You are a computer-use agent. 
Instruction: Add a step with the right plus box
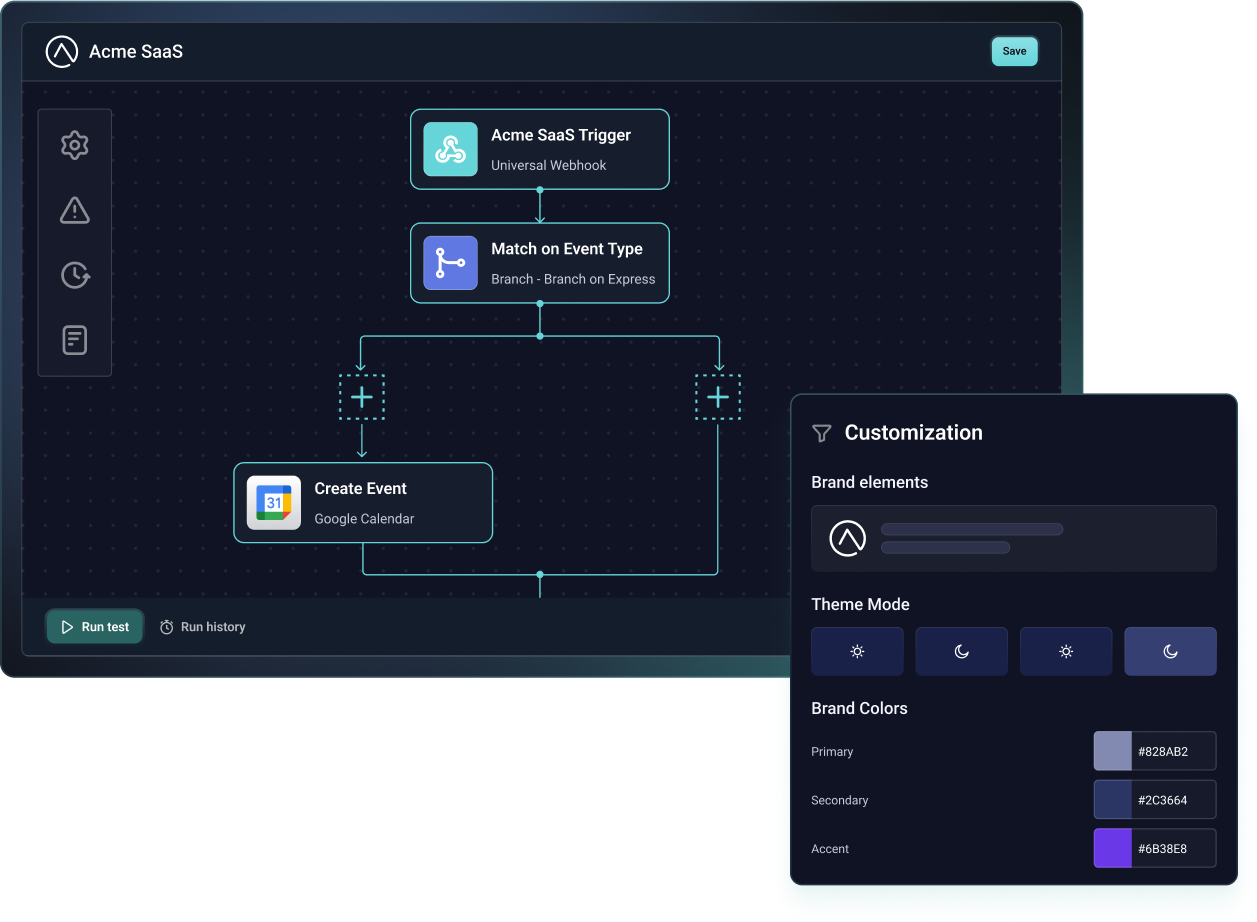[718, 397]
